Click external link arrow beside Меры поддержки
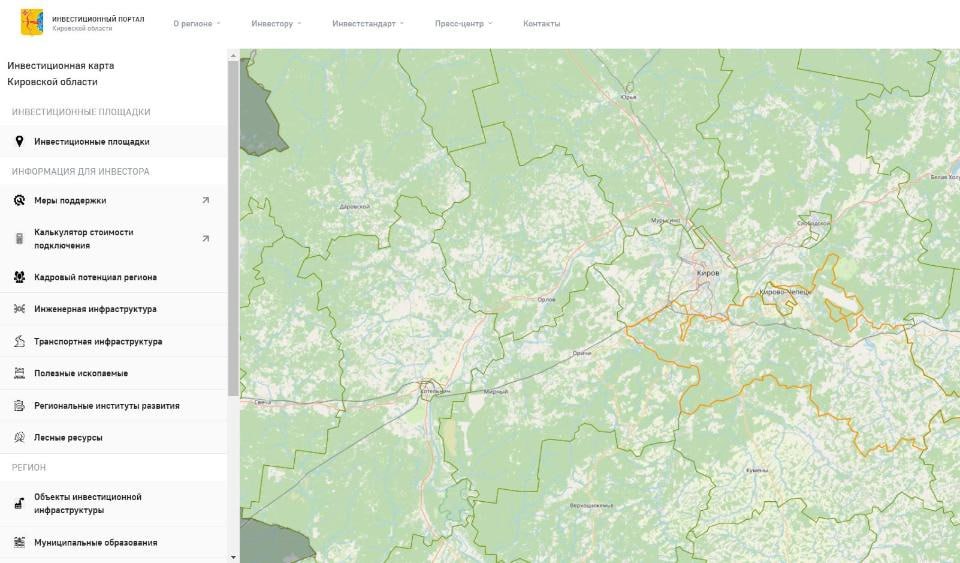 [206, 200]
